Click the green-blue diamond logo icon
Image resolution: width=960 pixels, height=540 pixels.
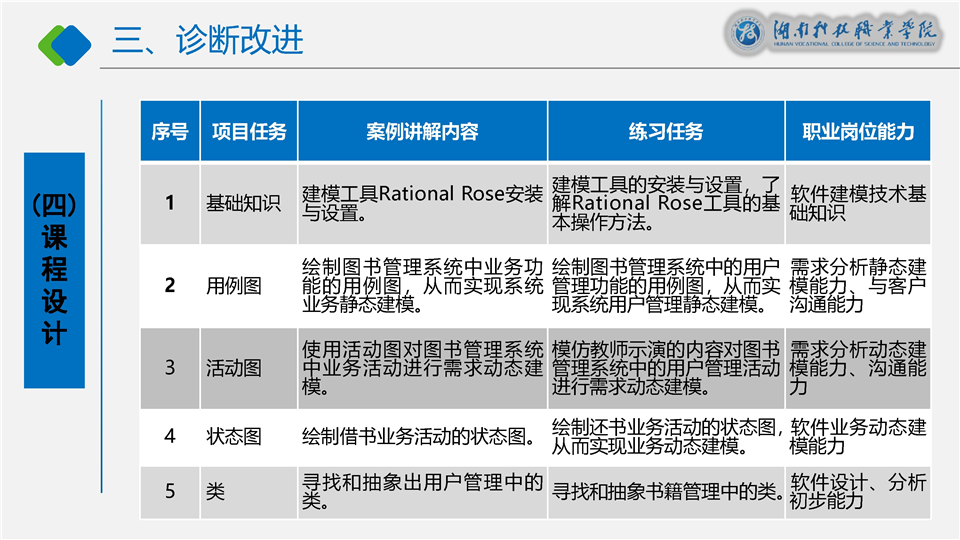(x=64, y=41)
